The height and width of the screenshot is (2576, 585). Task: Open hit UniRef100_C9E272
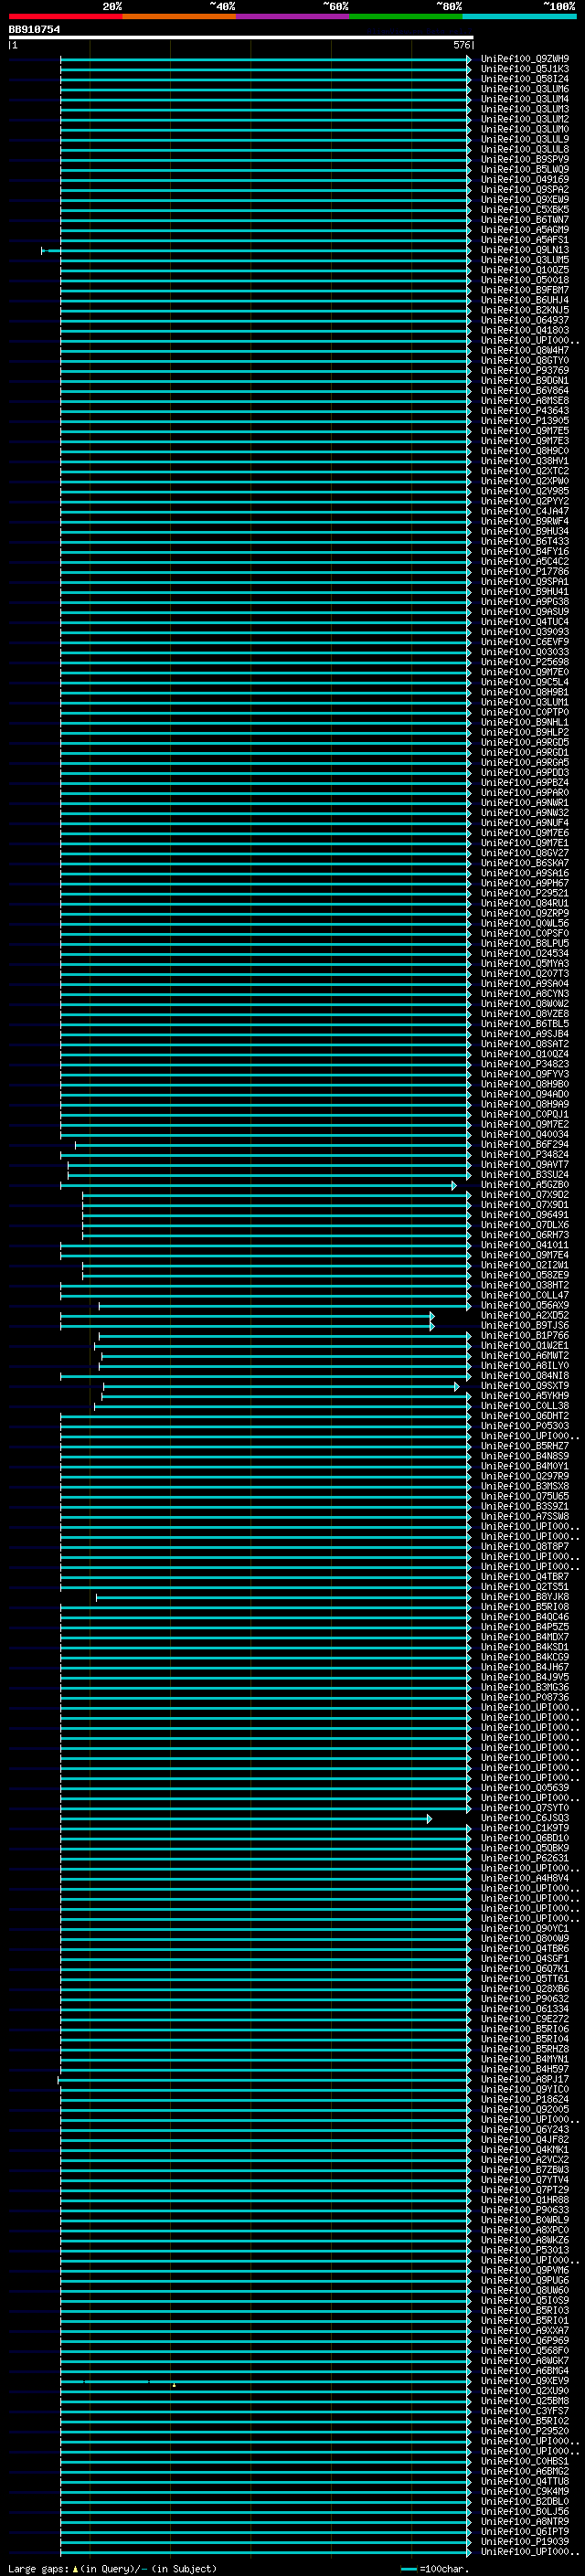(x=524, y=2019)
